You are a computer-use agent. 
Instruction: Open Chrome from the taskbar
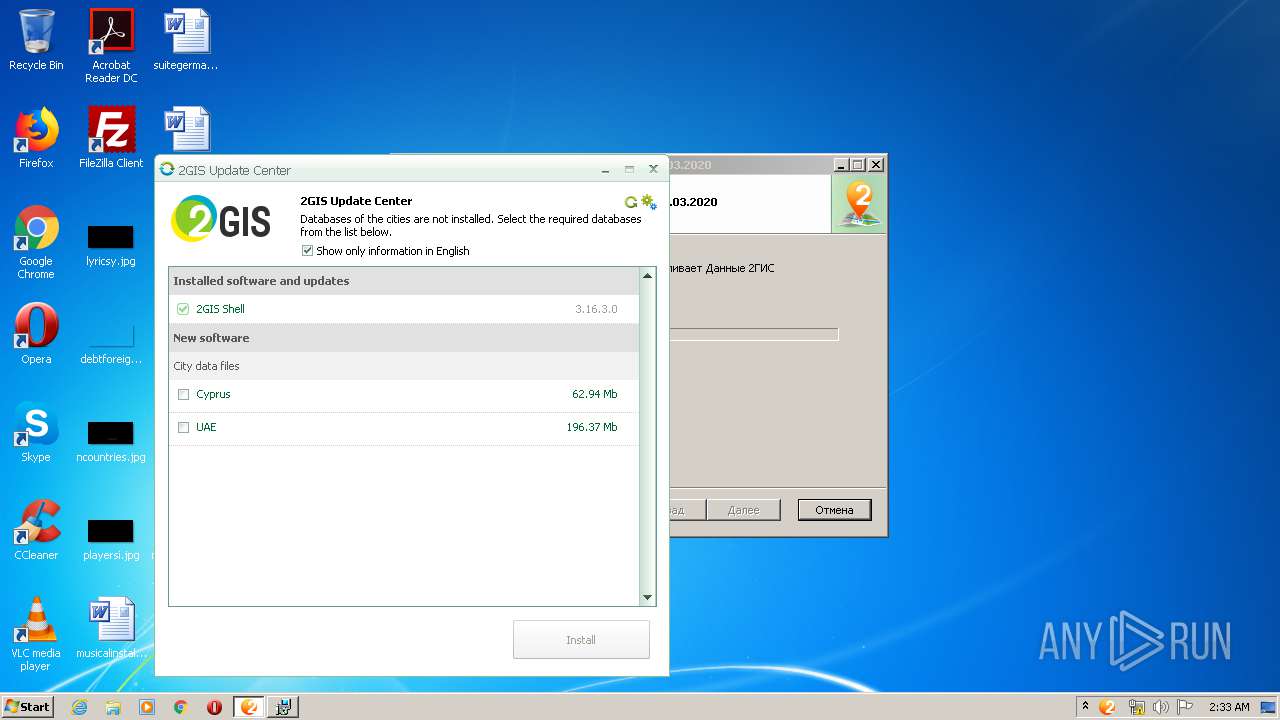pos(181,707)
